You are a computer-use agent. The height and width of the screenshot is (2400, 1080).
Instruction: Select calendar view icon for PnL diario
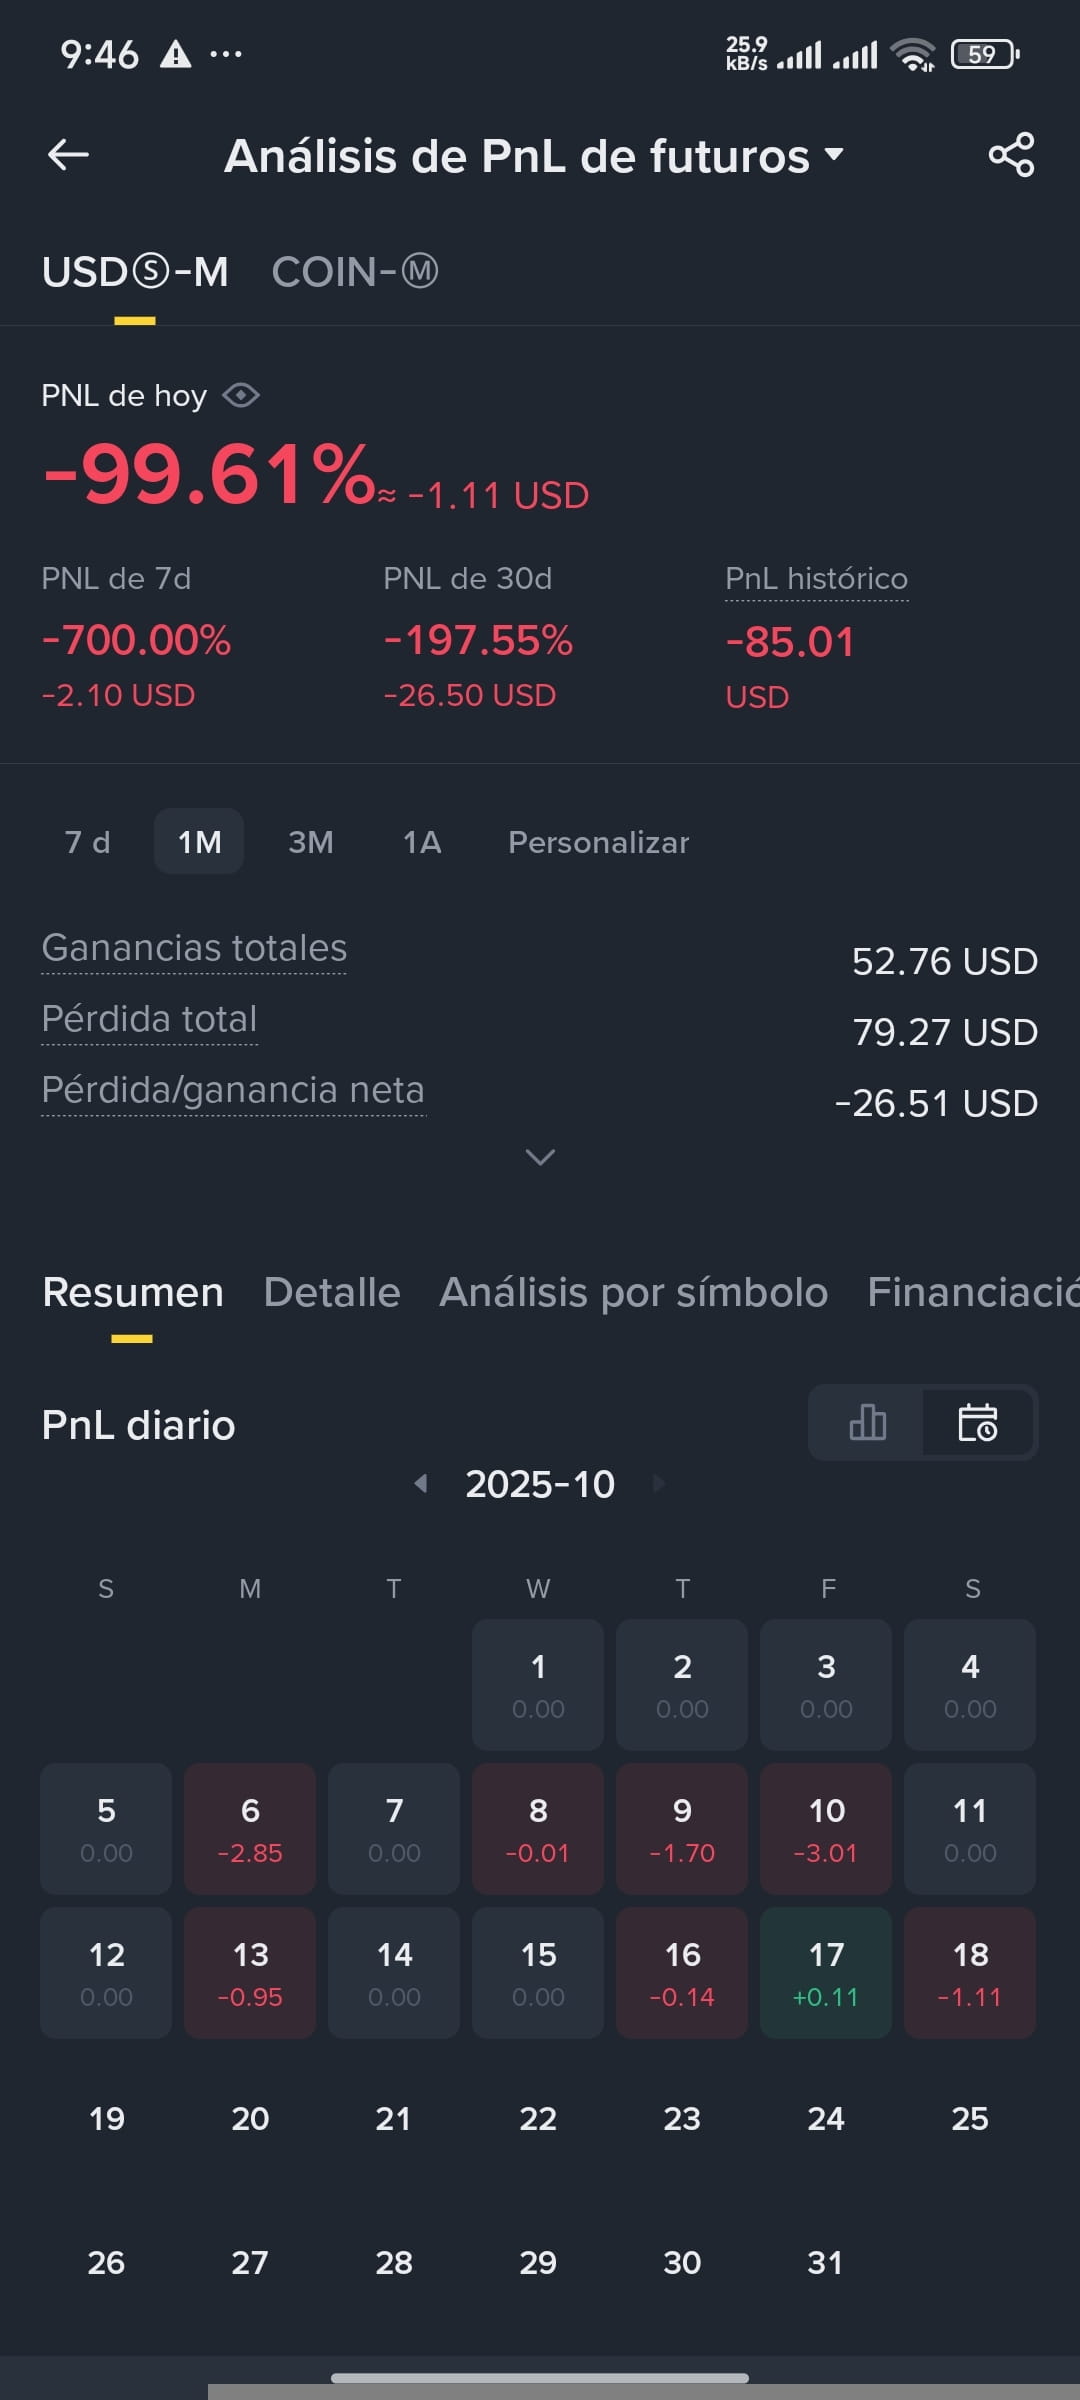(978, 1422)
